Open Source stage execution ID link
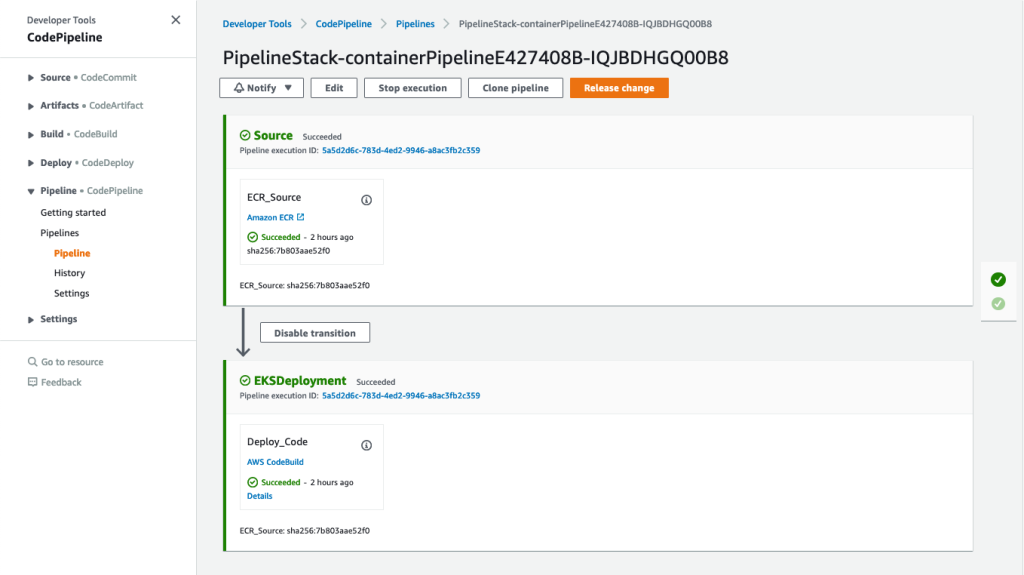1024x575 pixels. [x=401, y=150]
